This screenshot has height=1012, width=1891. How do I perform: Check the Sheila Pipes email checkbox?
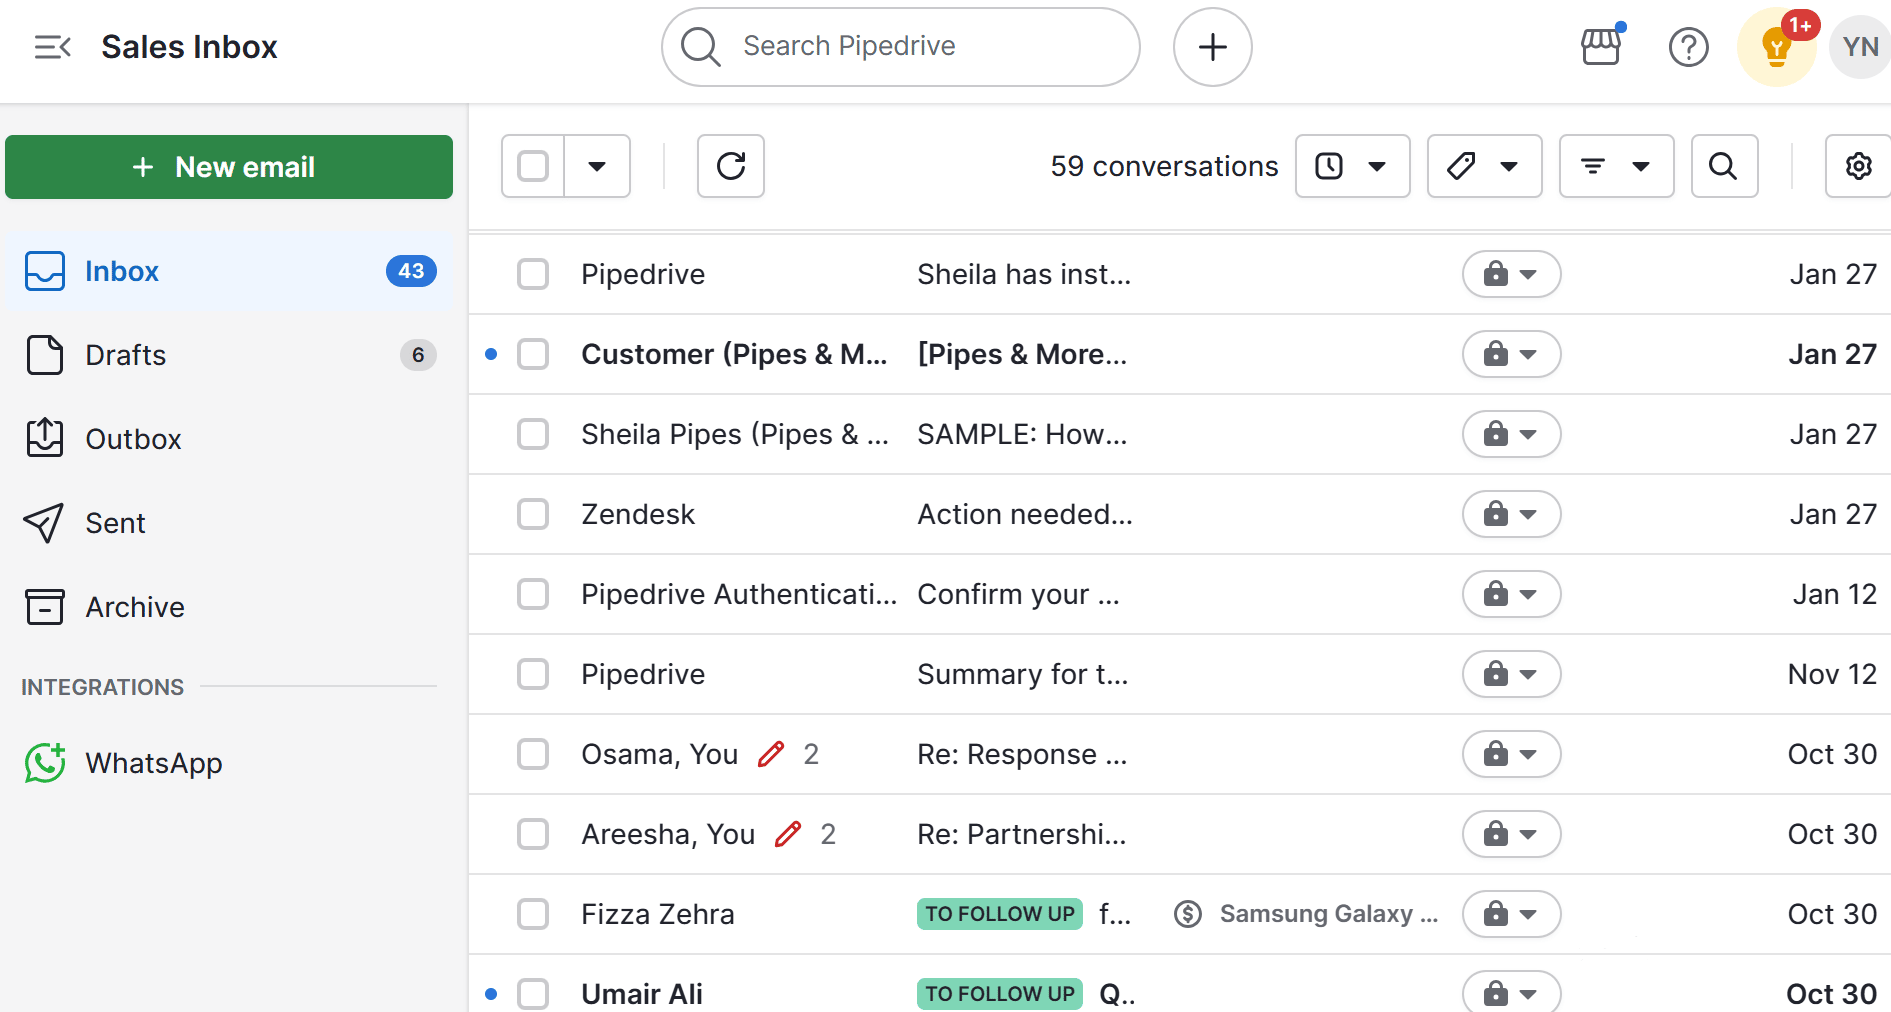tap(533, 434)
